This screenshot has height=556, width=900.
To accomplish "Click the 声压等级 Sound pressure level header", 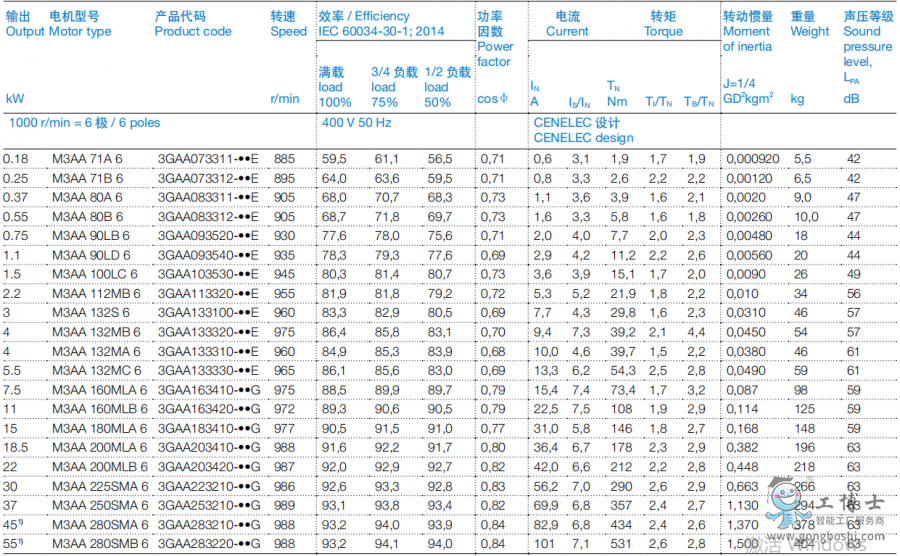I will coord(867,39).
